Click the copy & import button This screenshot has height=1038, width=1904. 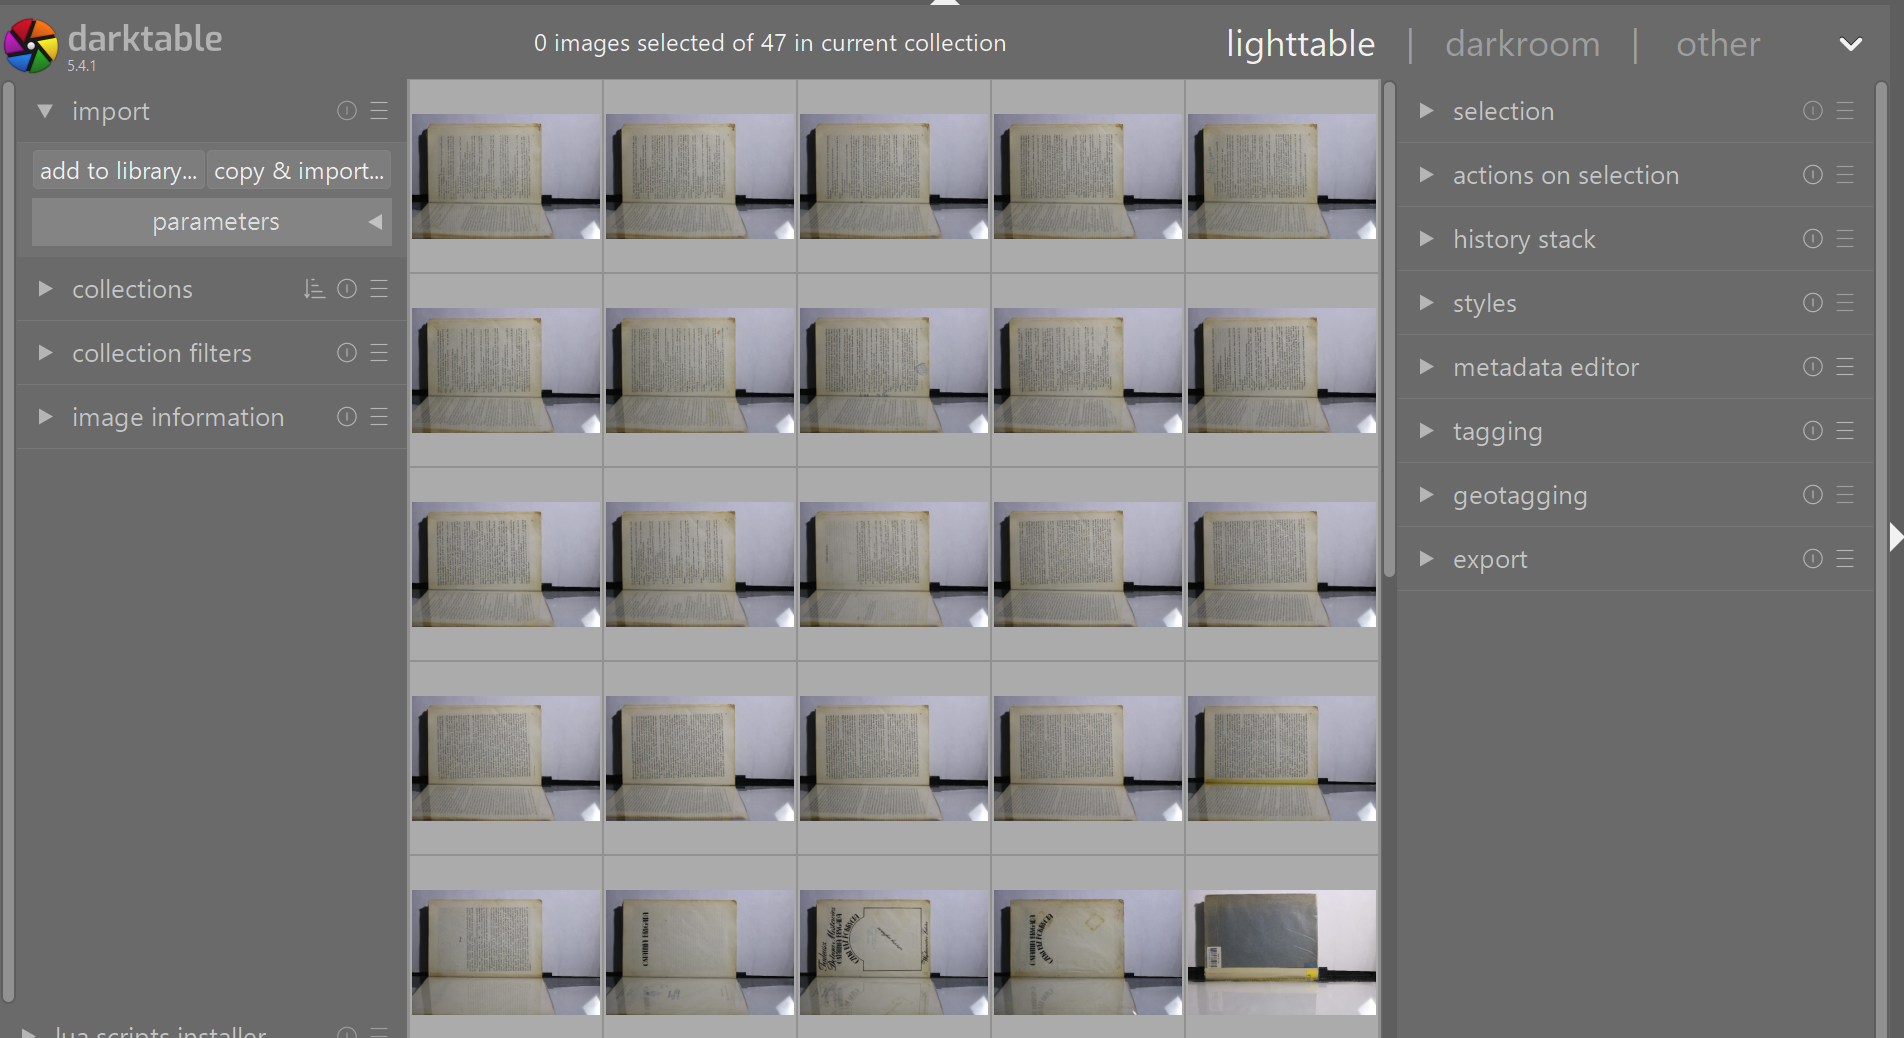click(x=299, y=171)
